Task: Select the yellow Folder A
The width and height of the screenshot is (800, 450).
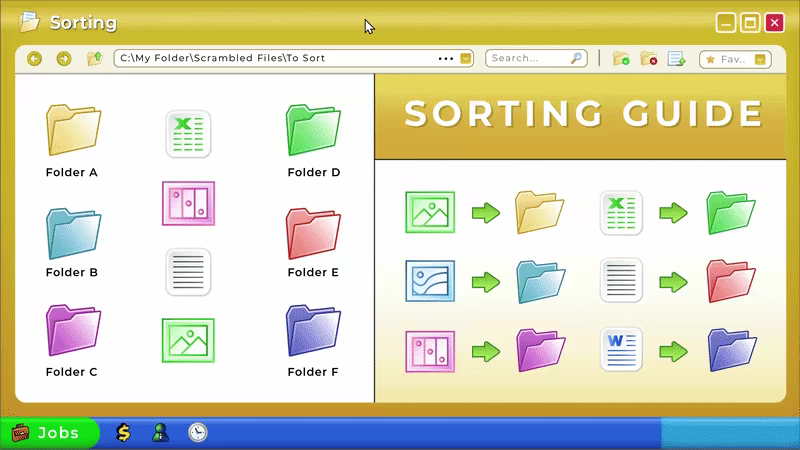Action: pos(73,130)
